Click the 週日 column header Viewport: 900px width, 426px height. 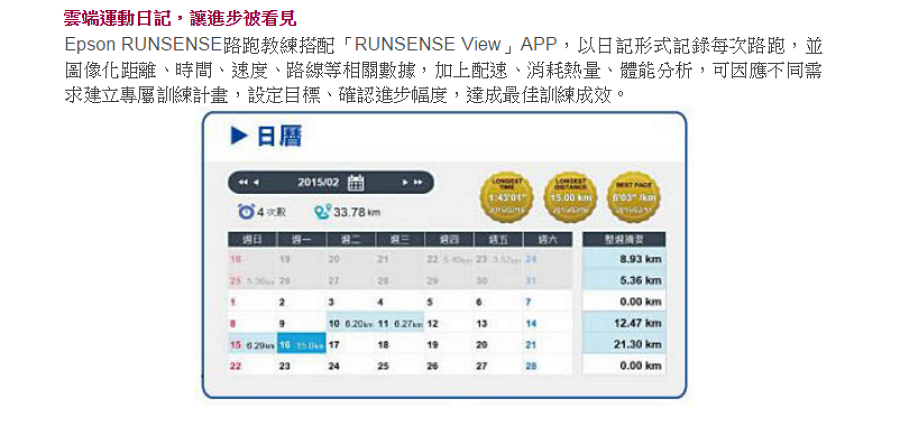[x=253, y=239]
